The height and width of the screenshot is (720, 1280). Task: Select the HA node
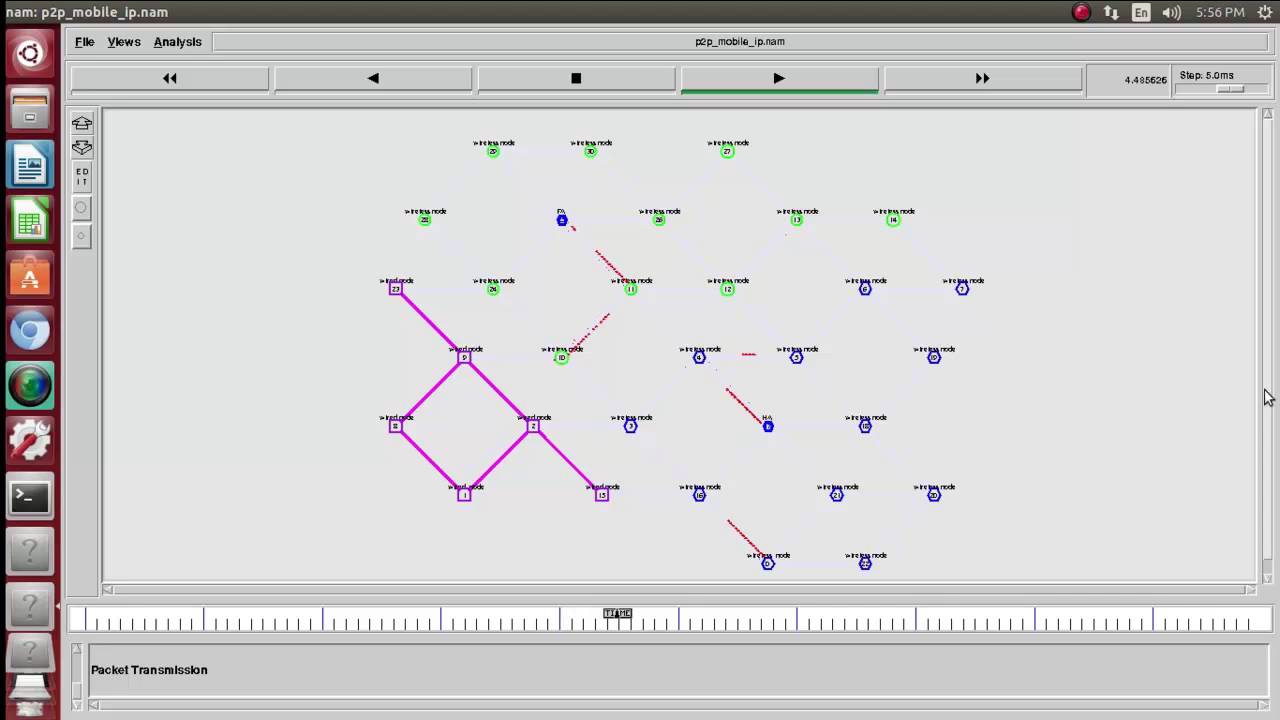click(x=768, y=426)
